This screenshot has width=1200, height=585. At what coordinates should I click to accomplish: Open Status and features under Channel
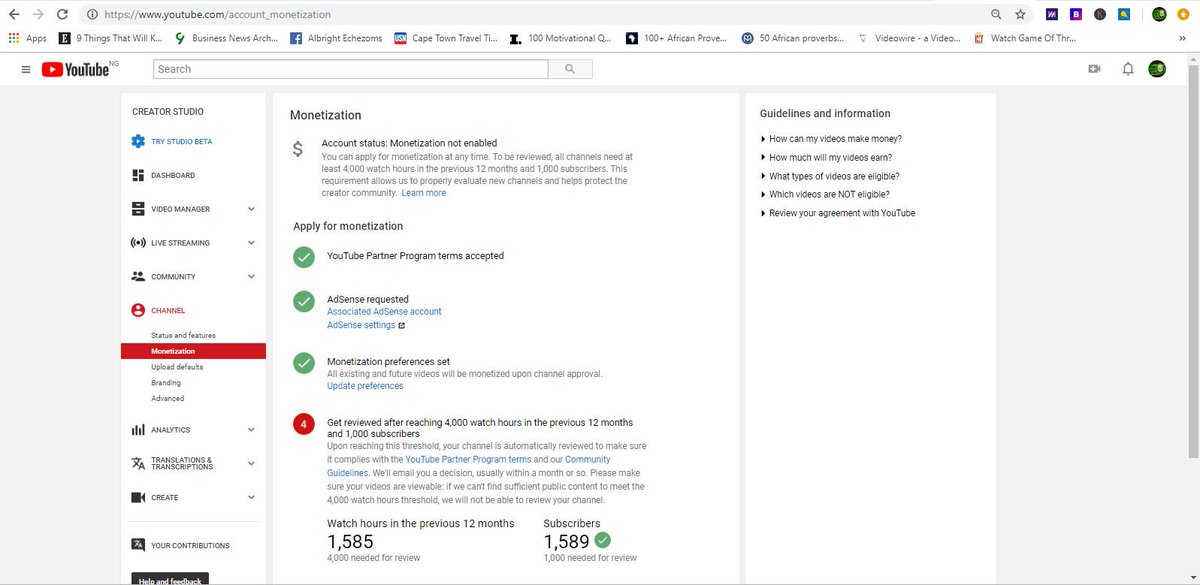click(183, 335)
